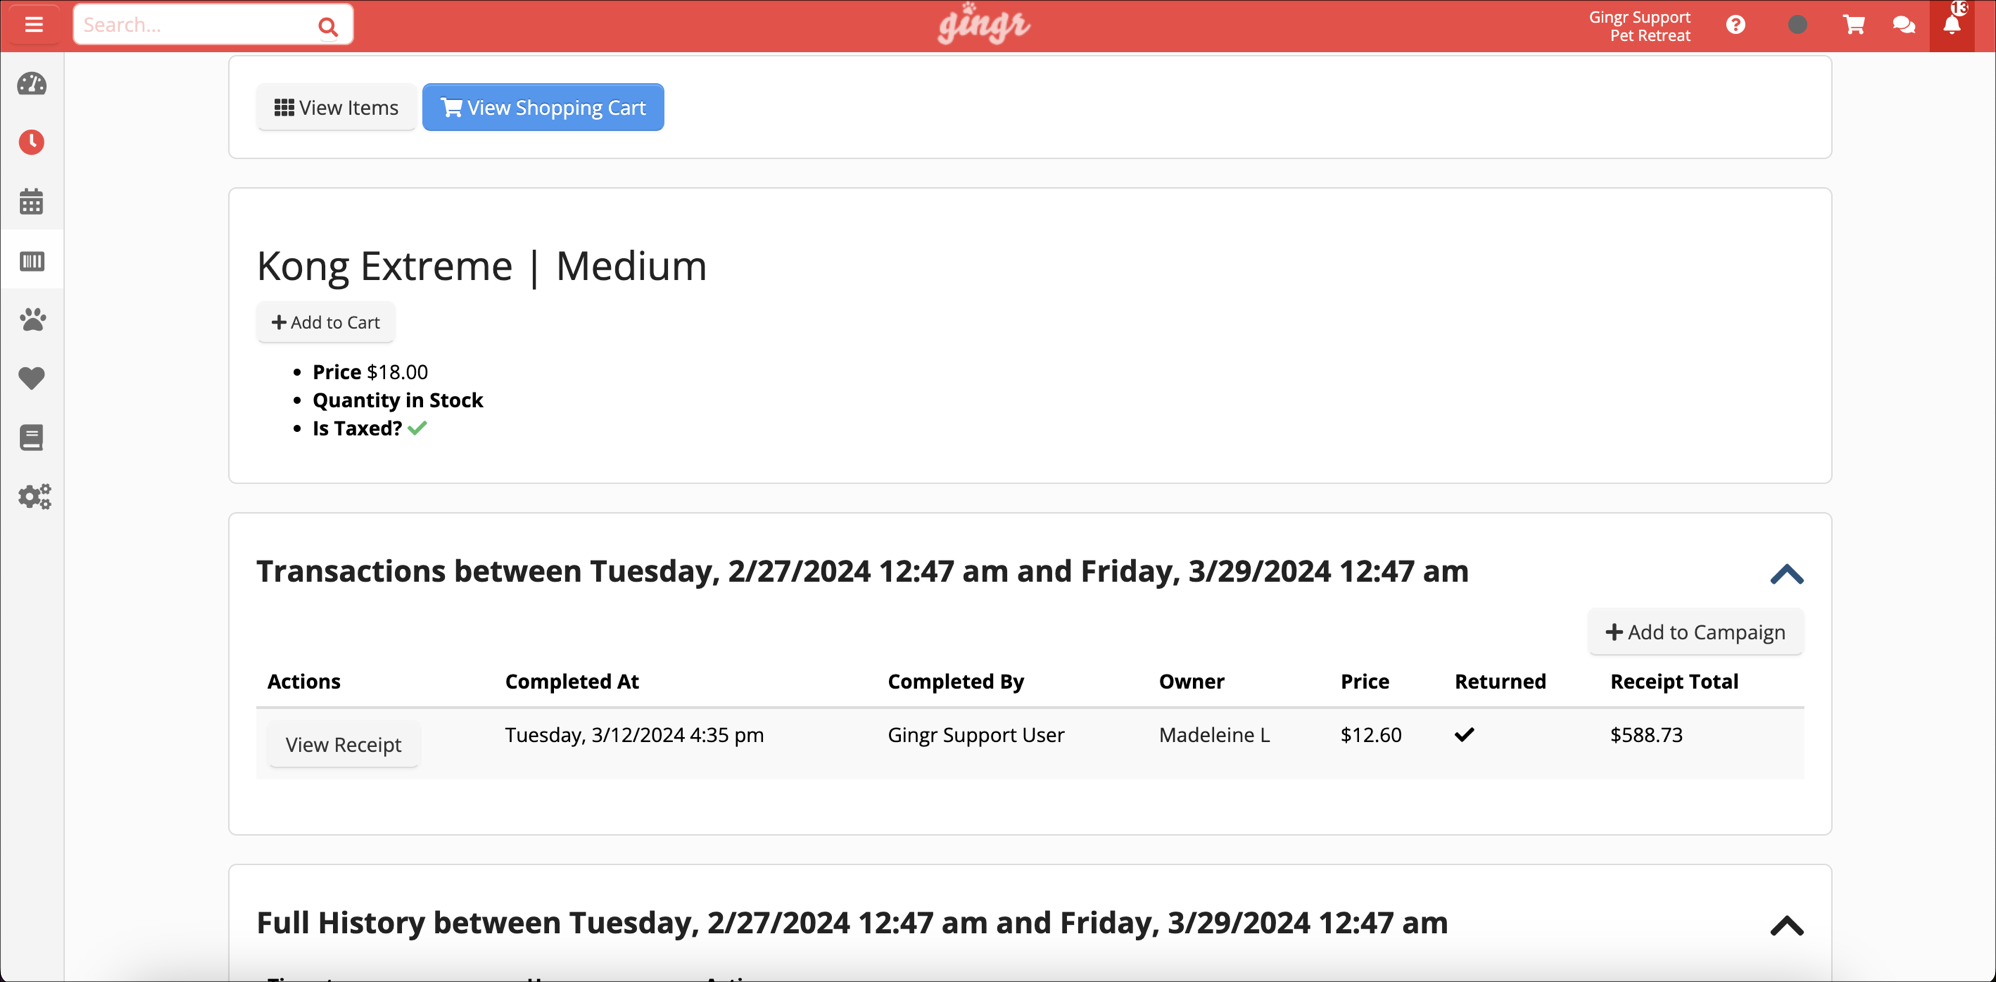This screenshot has width=1996, height=982.
Task: Open the settings gears icon in sidebar
Action: pyautogui.click(x=34, y=497)
